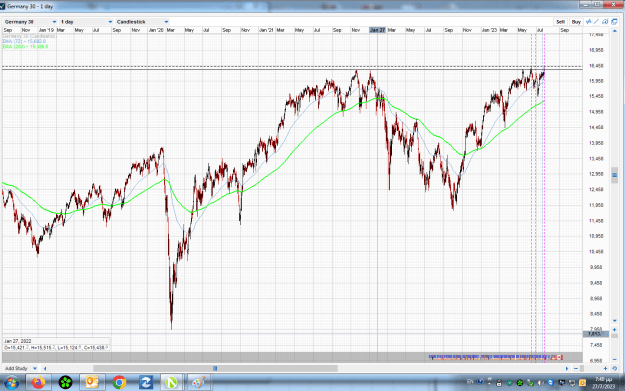The image size is (625, 391).
Task: Zoom in time axis with plus
Action: click(605, 368)
